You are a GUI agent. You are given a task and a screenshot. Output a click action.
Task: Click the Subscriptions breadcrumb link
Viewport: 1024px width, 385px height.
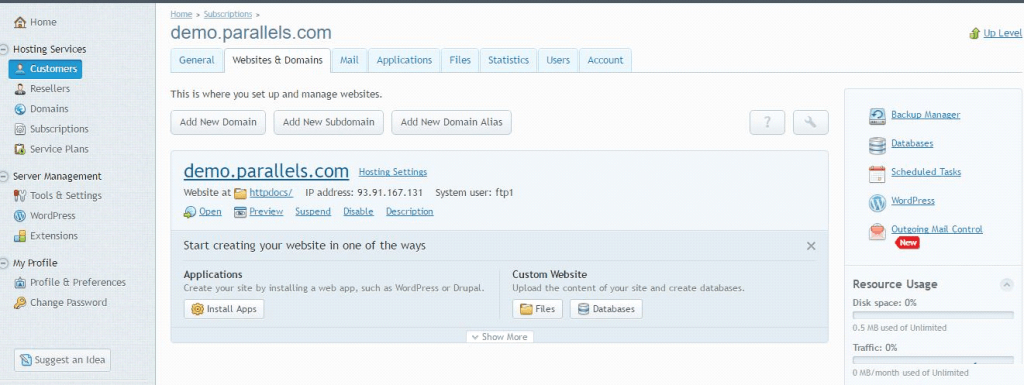[228, 14]
